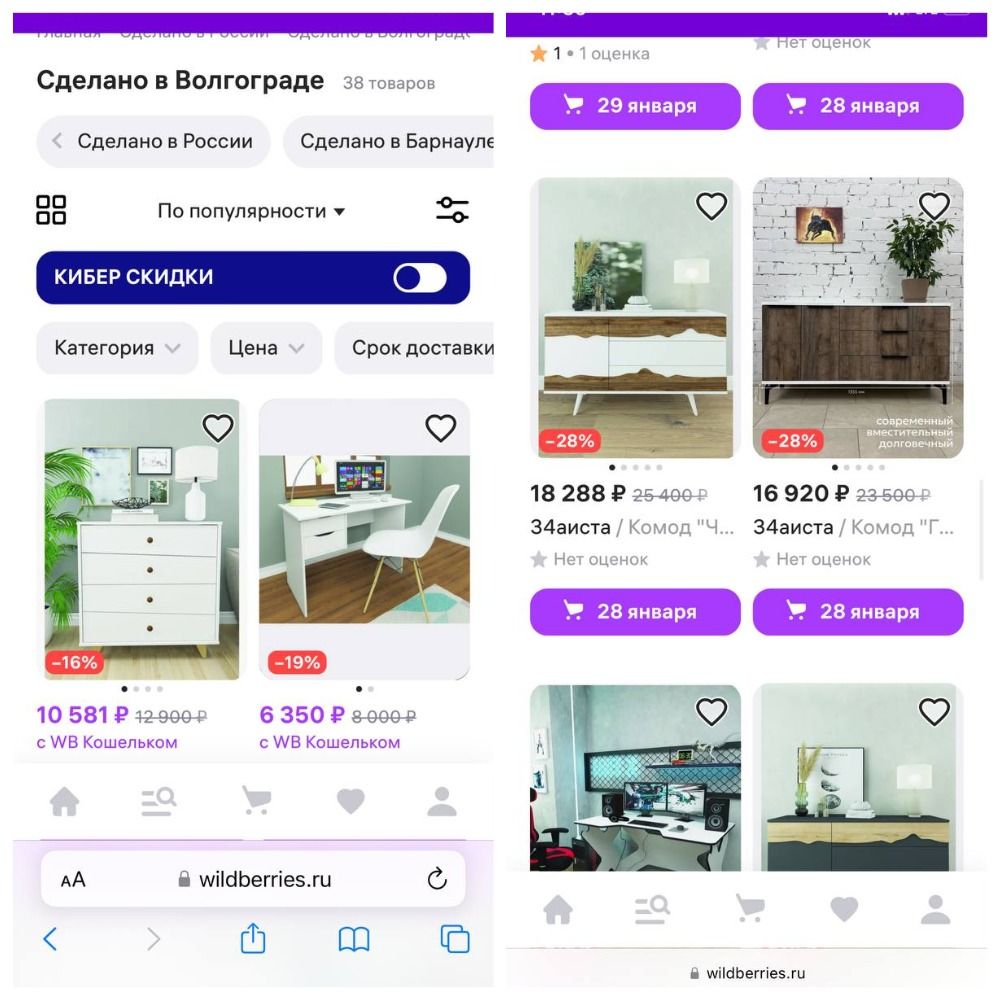Screen dimensions: 1000x1000
Task: Reload the wildberries.ru page
Action: pos(437,879)
